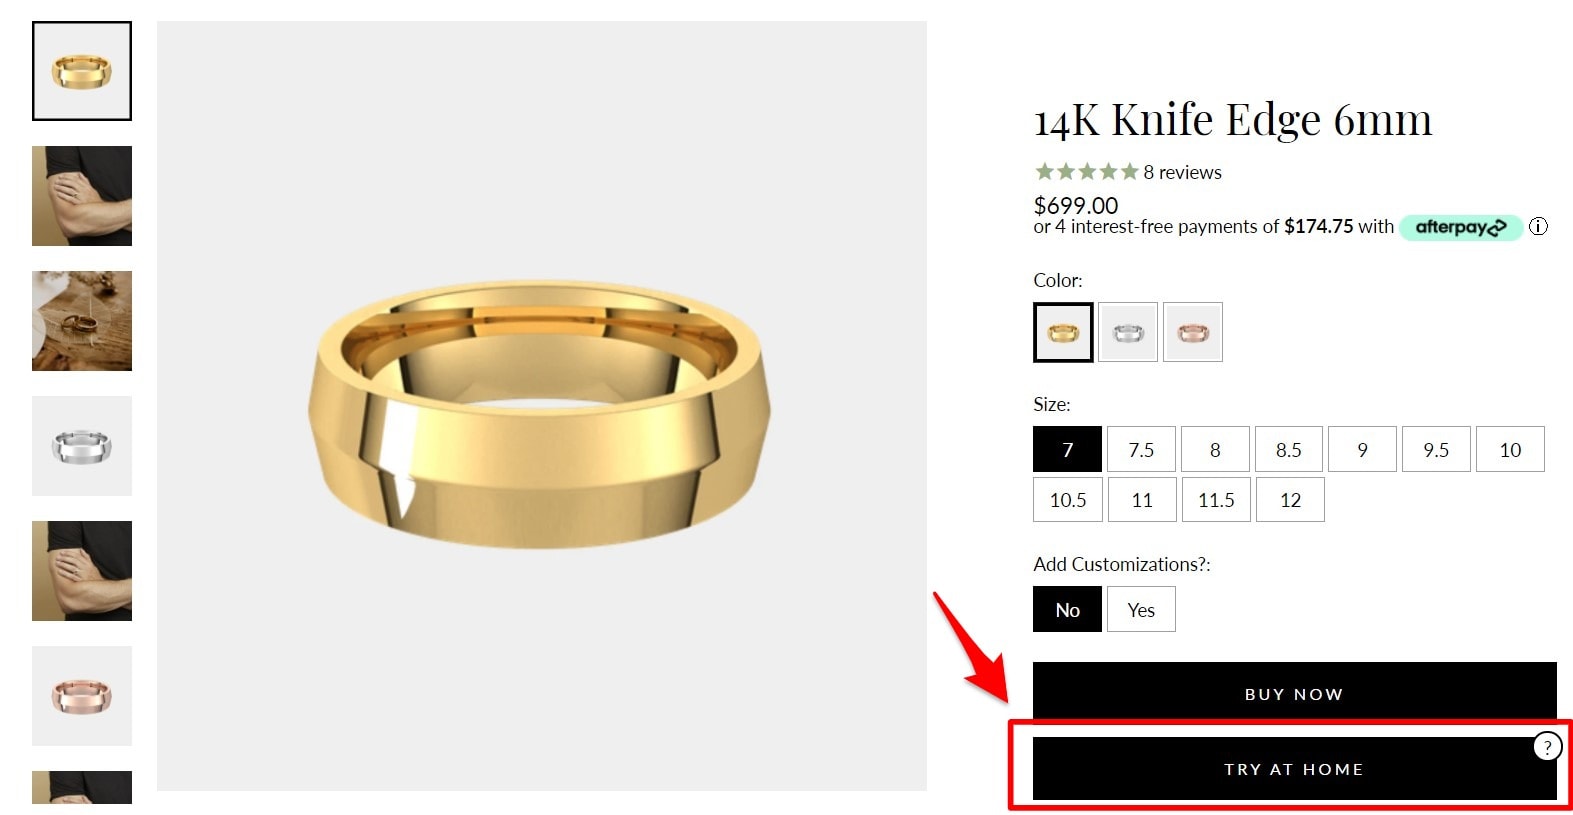Choose the white gold color option
This screenshot has width=1573, height=815.
click(1128, 332)
